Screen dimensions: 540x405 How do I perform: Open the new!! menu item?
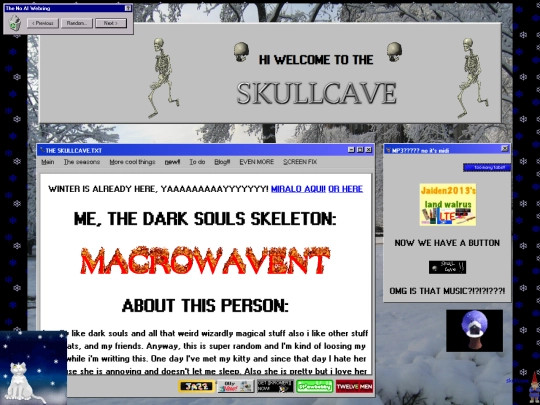[x=172, y=162]
